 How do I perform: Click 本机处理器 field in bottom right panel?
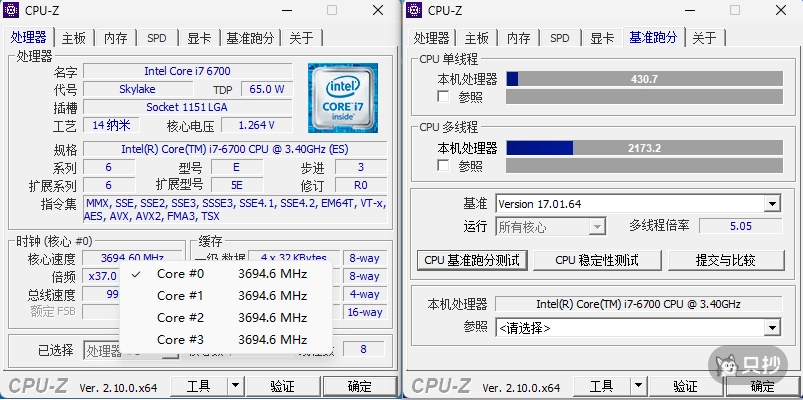click(x=639, y=304)
